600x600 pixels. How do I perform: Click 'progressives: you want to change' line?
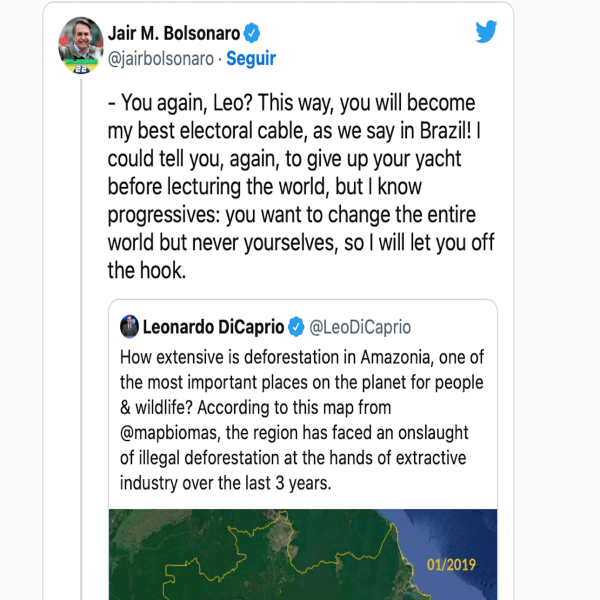(x=240, y=215)
